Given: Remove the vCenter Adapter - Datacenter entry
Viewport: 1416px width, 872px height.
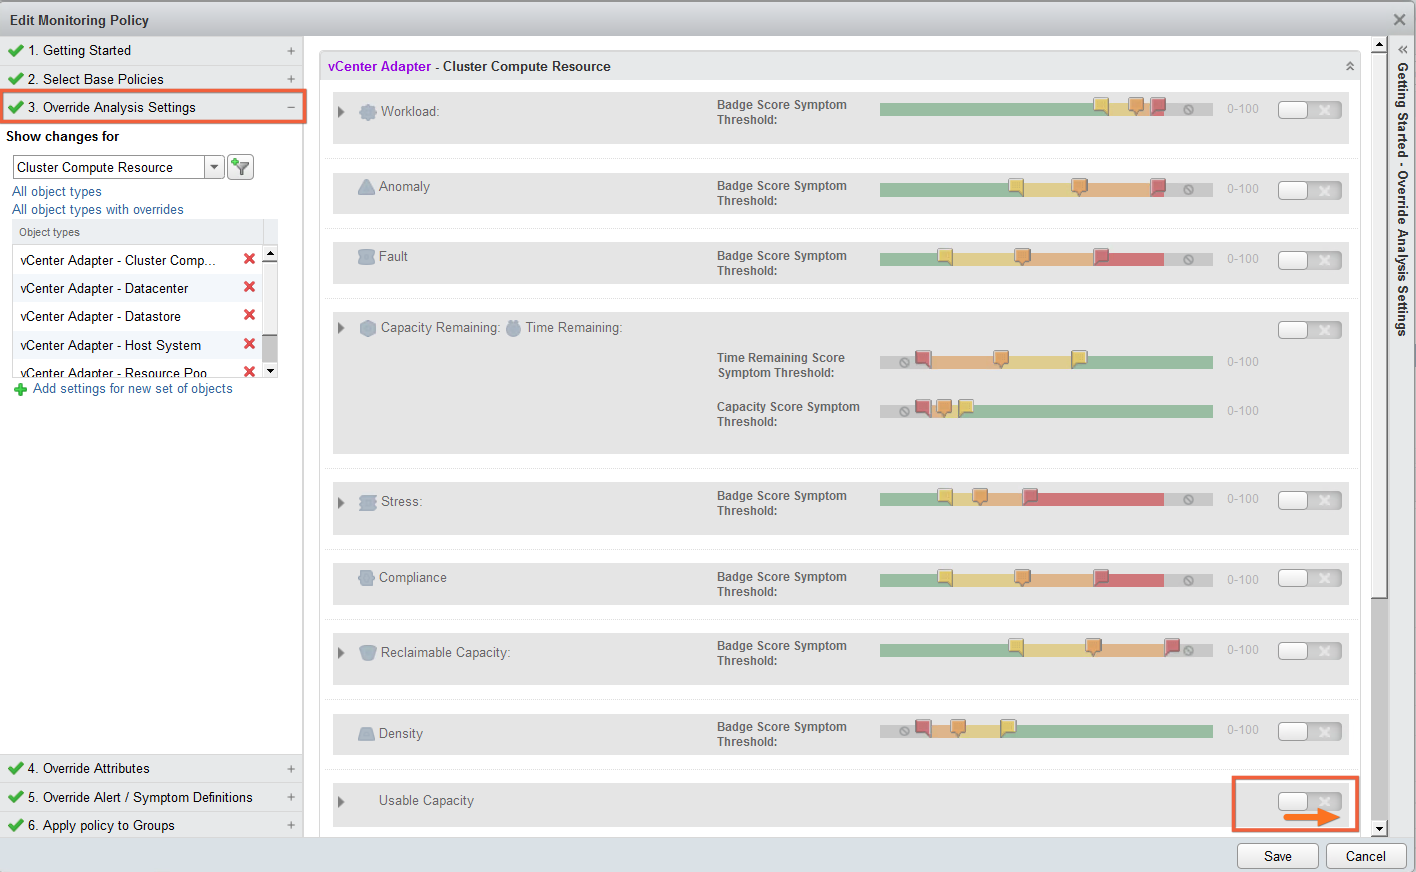Looking at the screenshot, I should point(249,287).
